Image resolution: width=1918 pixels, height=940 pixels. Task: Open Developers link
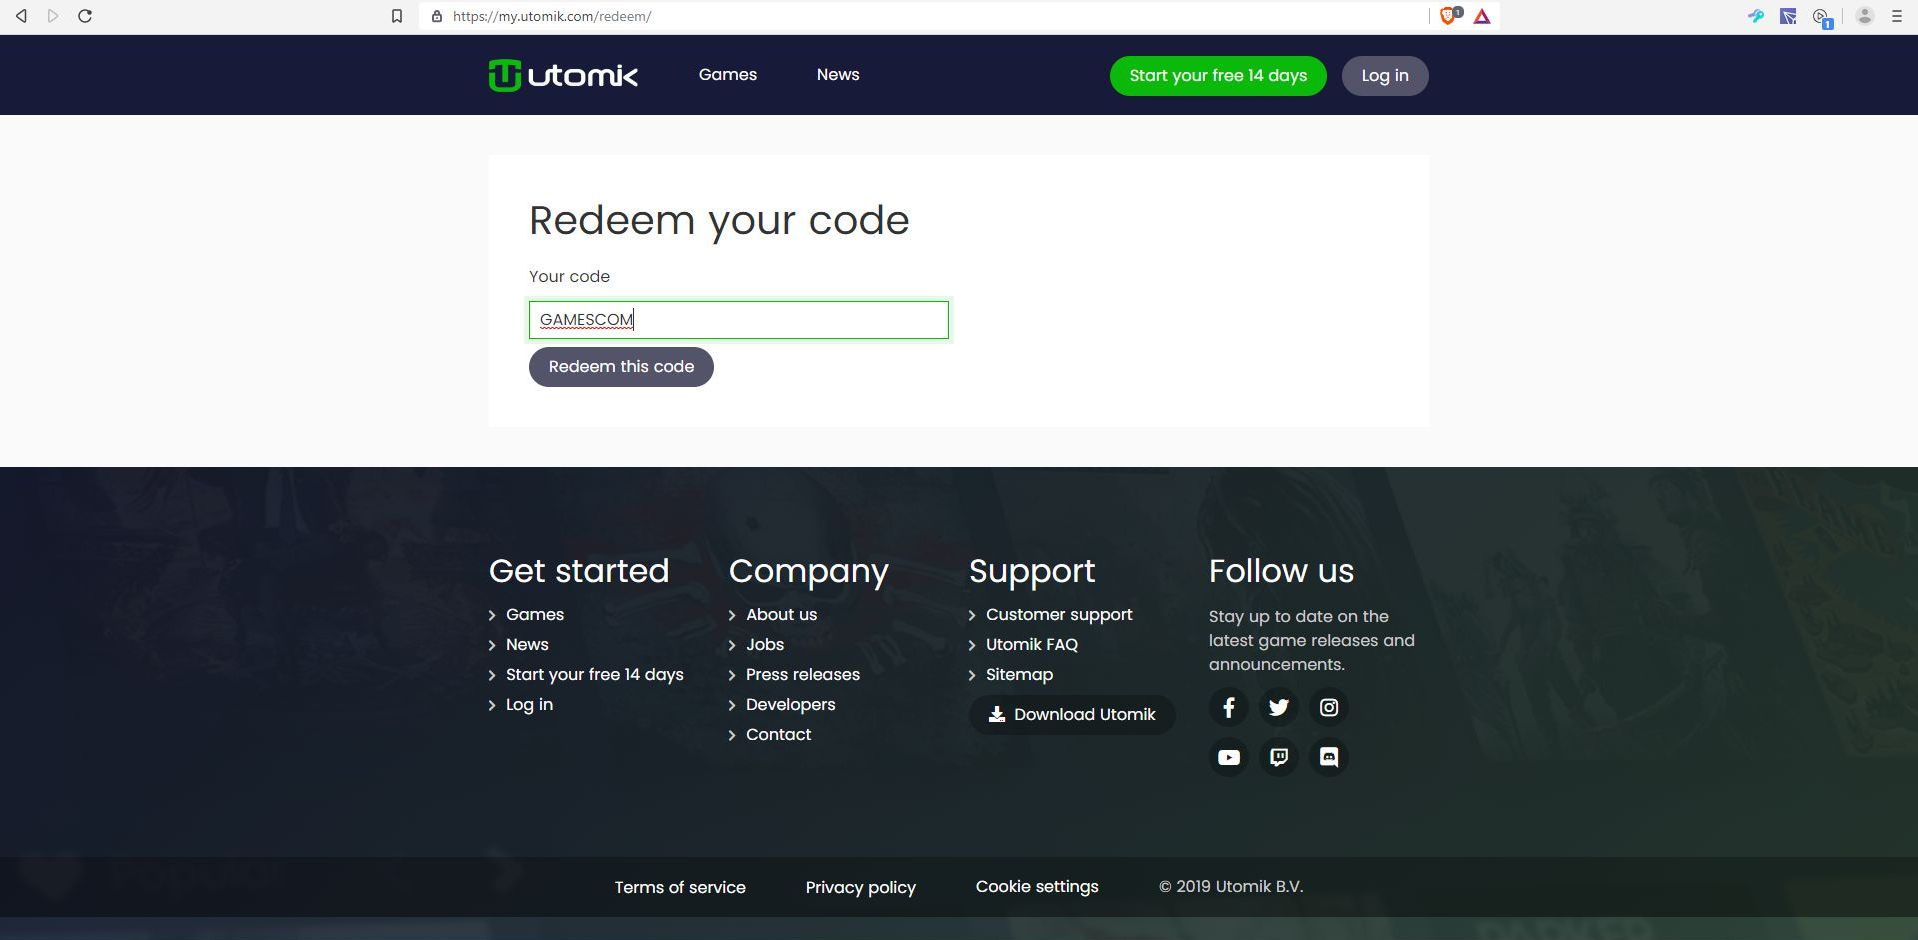coord(790,705)
